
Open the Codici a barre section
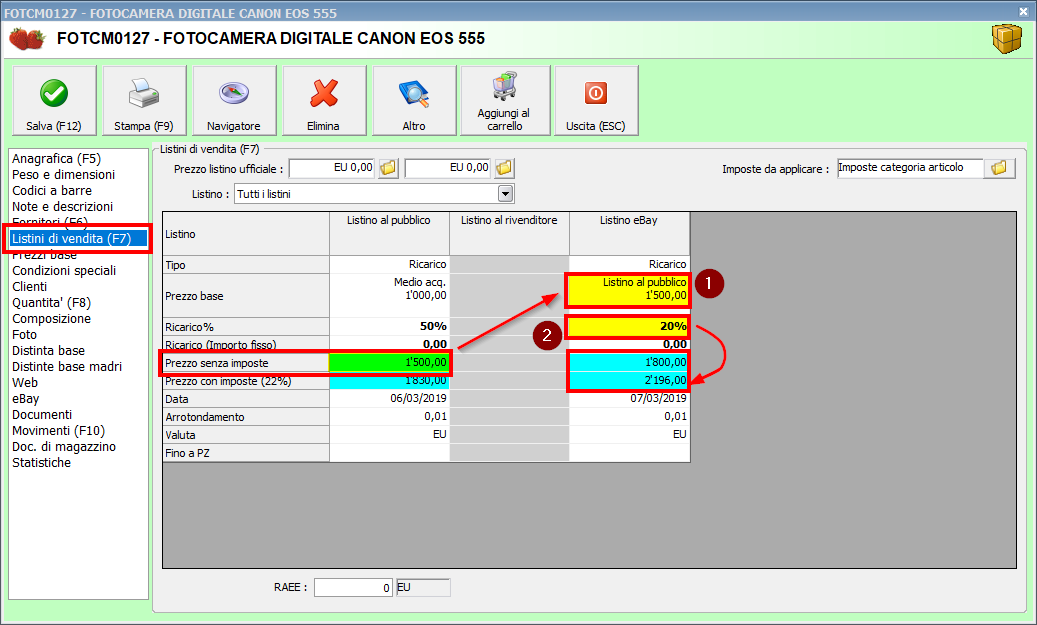tap(52, 190)
